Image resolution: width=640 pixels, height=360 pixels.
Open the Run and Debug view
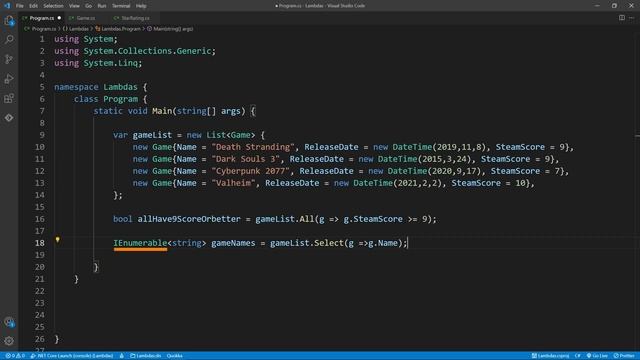coord(9,79)
